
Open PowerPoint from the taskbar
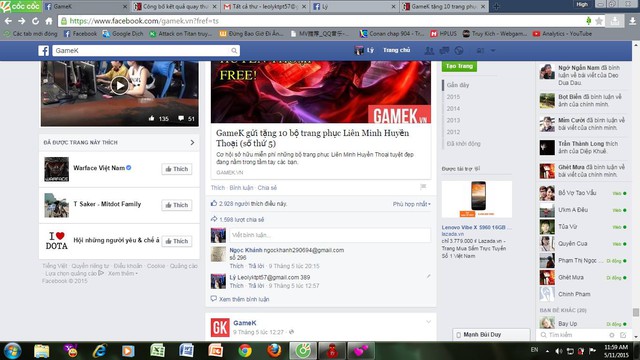click(215, 351)
